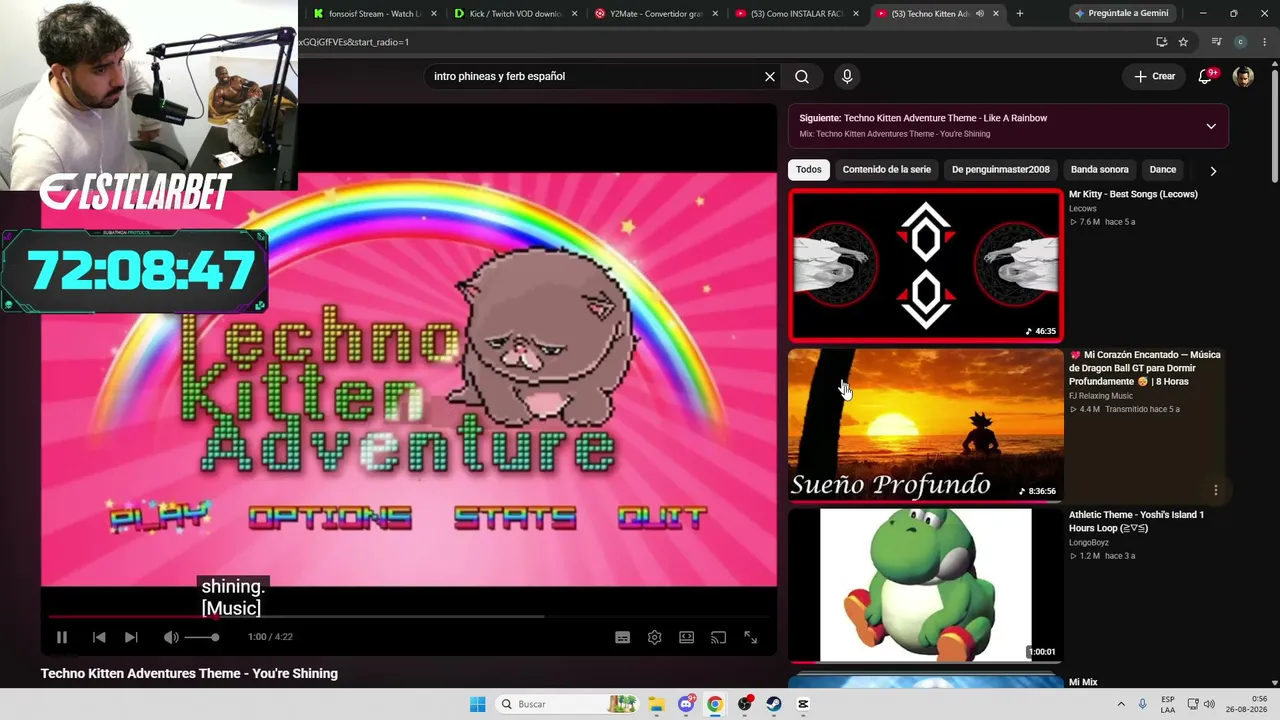Open the video player settings gear
Screen dimensions: 1280x720
654,637
